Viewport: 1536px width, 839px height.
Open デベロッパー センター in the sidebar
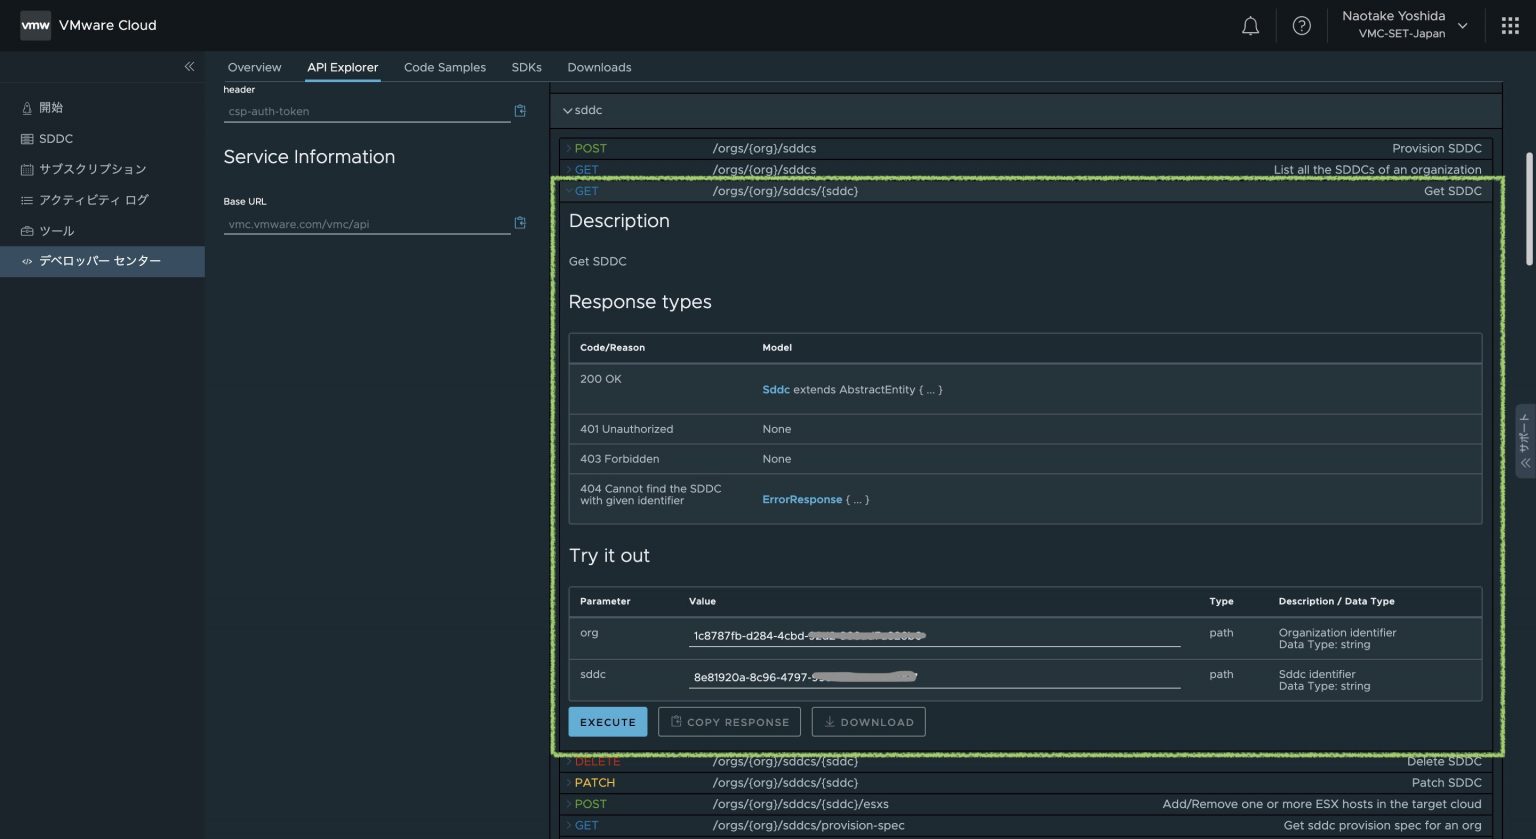99,261
